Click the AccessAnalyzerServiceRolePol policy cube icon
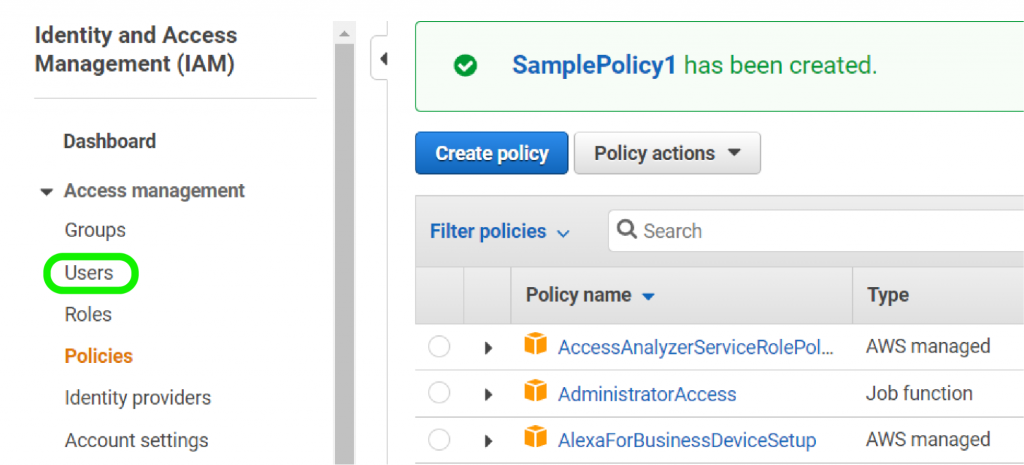This screenshot has width=1024, height=465. pyautogui.click(x=536, y=344)
